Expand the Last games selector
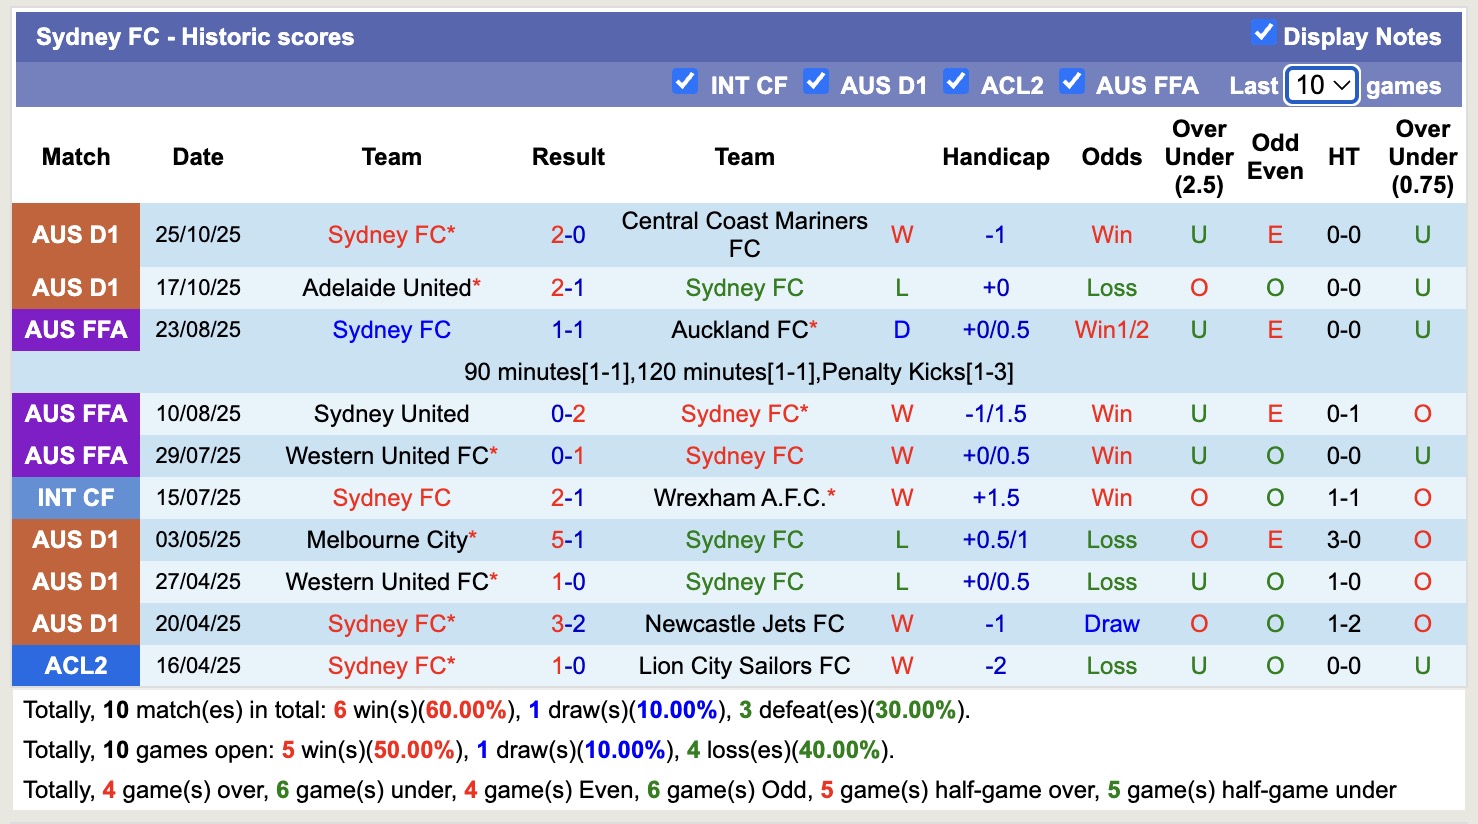The height and width of the screenshot is (824, 1478). [x=1320, y=86]
